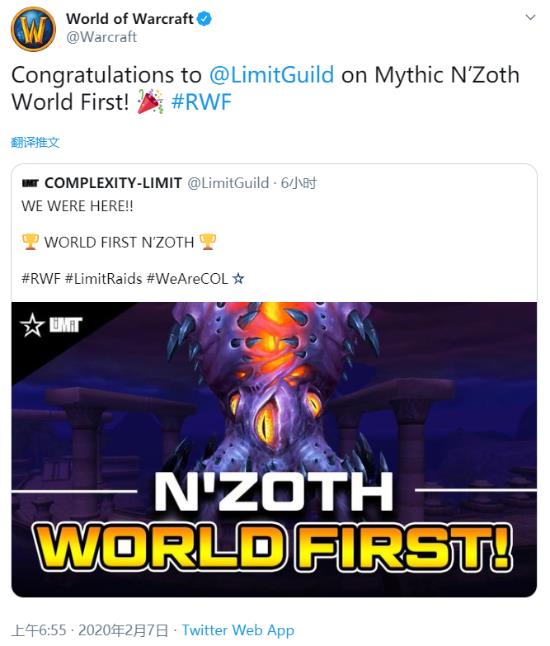This screenshot has width=550, height=646.
Task: Open the Twitter Web App source link
Action: point(238,630)
